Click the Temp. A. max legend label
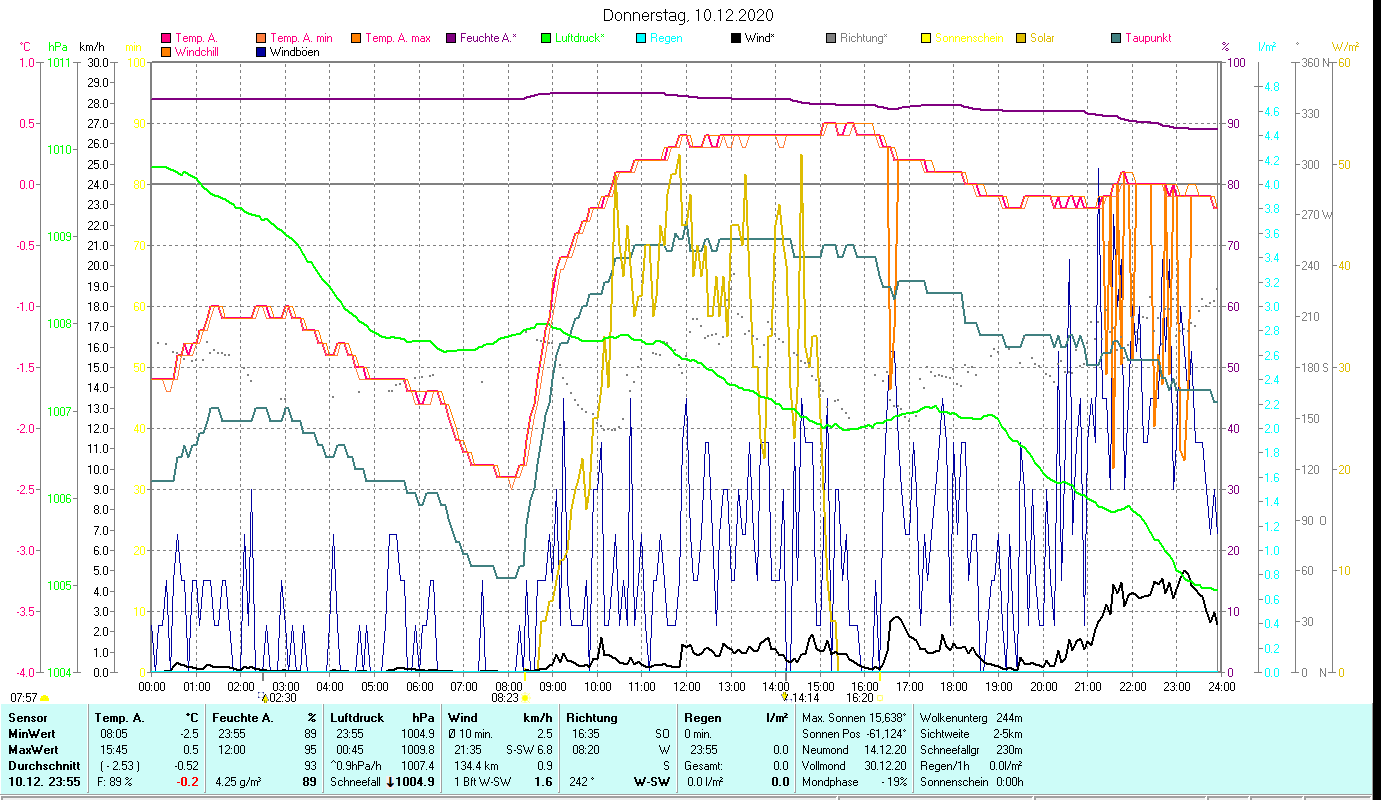1381x800 pixels. tap(398, 38)
